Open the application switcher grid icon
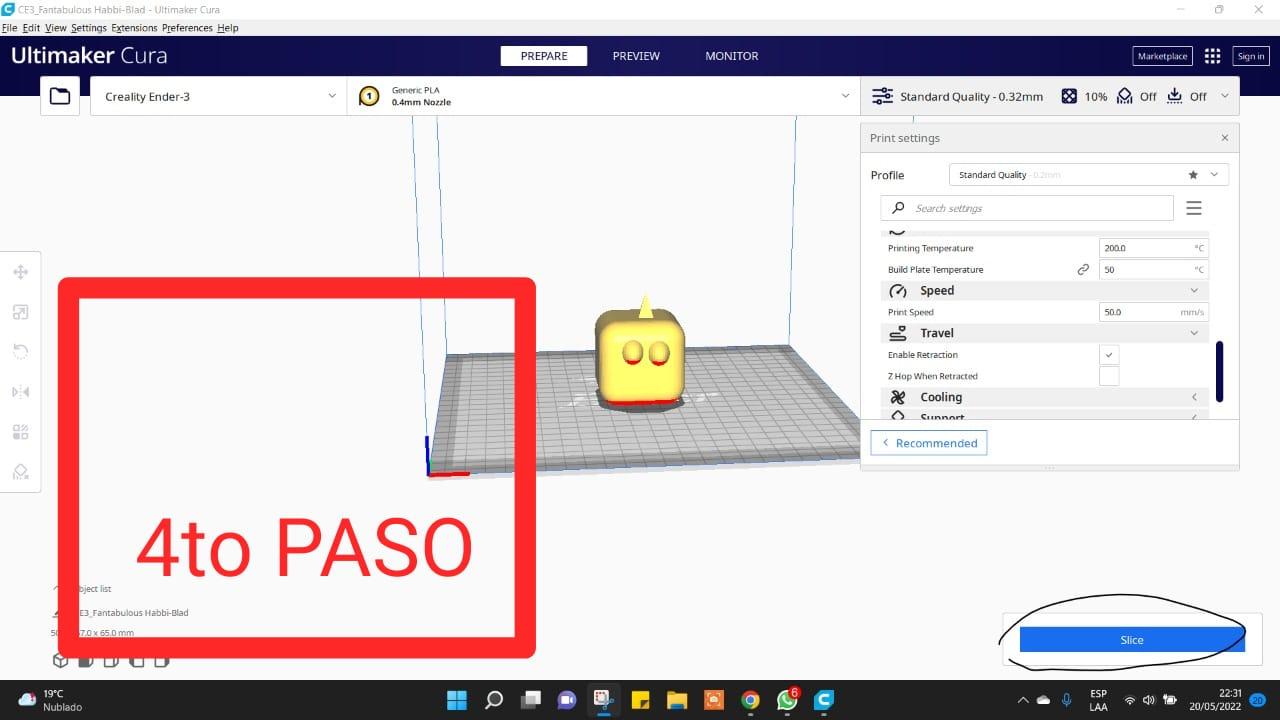 click(x=1212, y=56)
